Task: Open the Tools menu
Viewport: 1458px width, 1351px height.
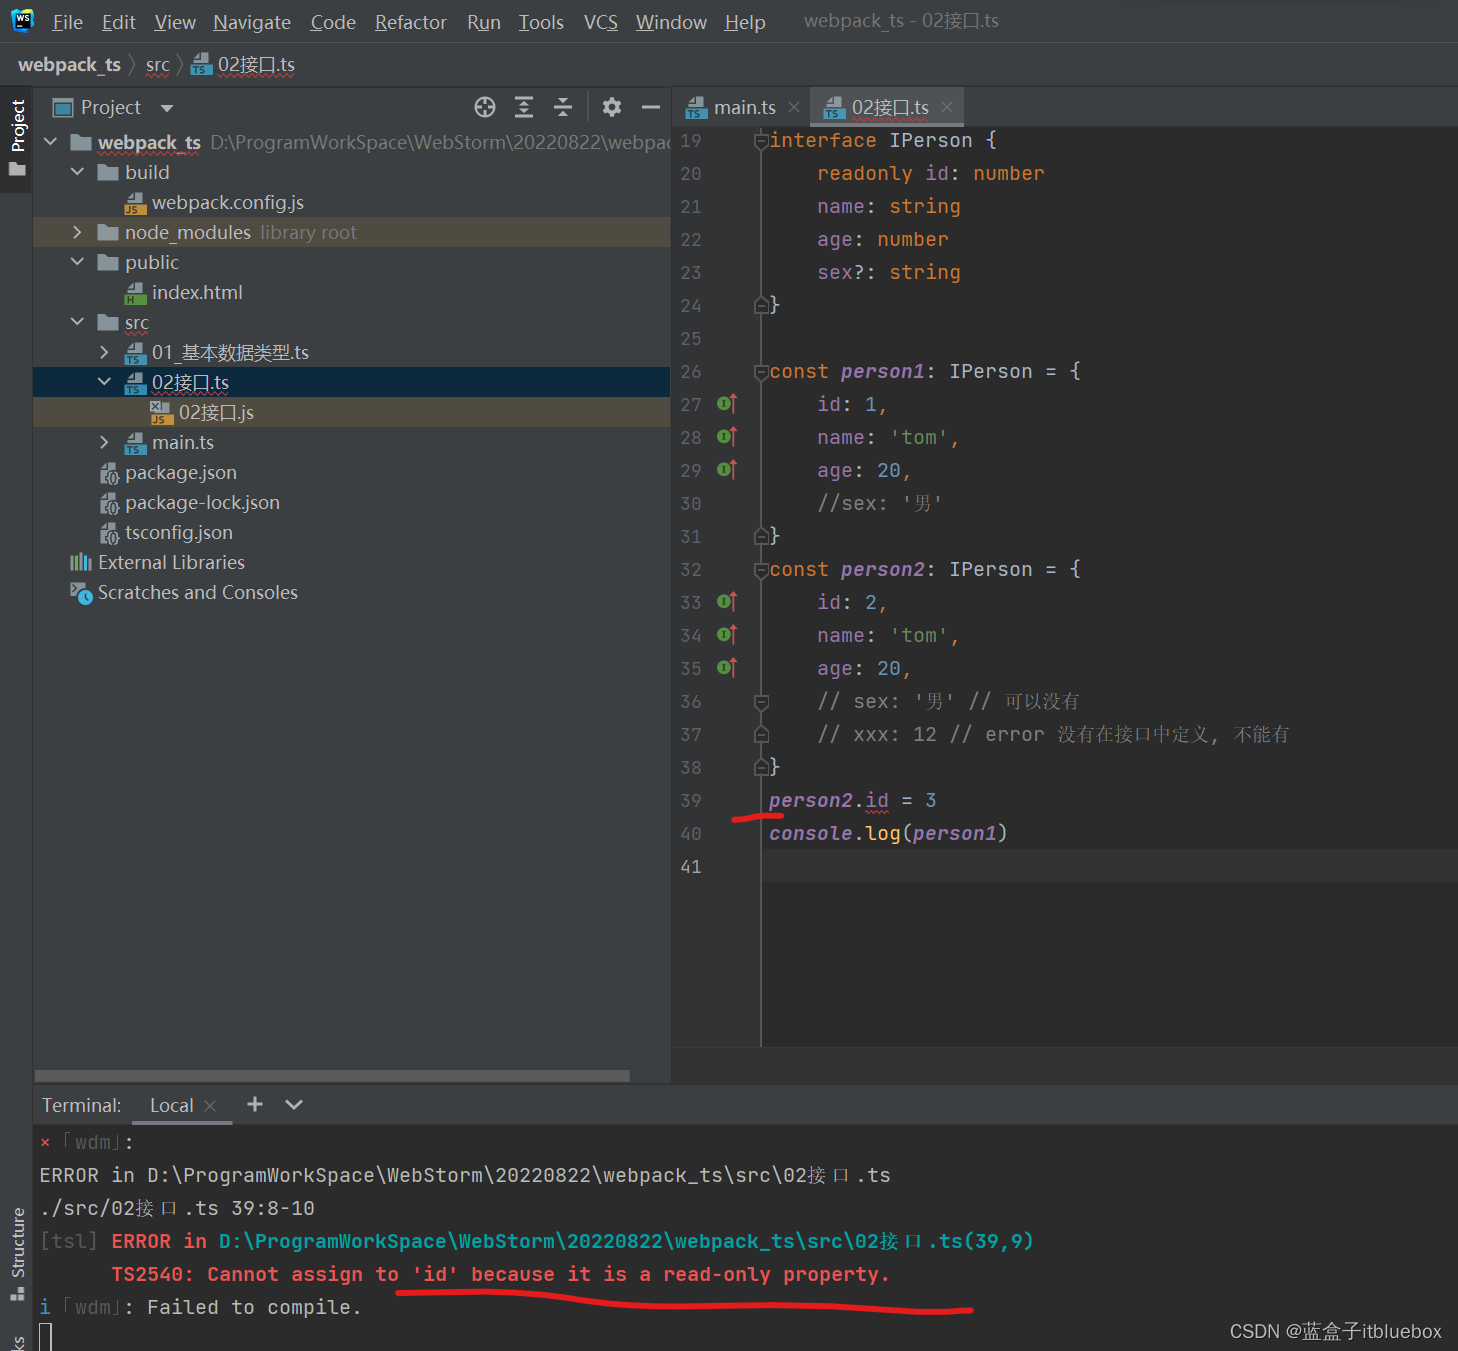Action: pos(541,22)
